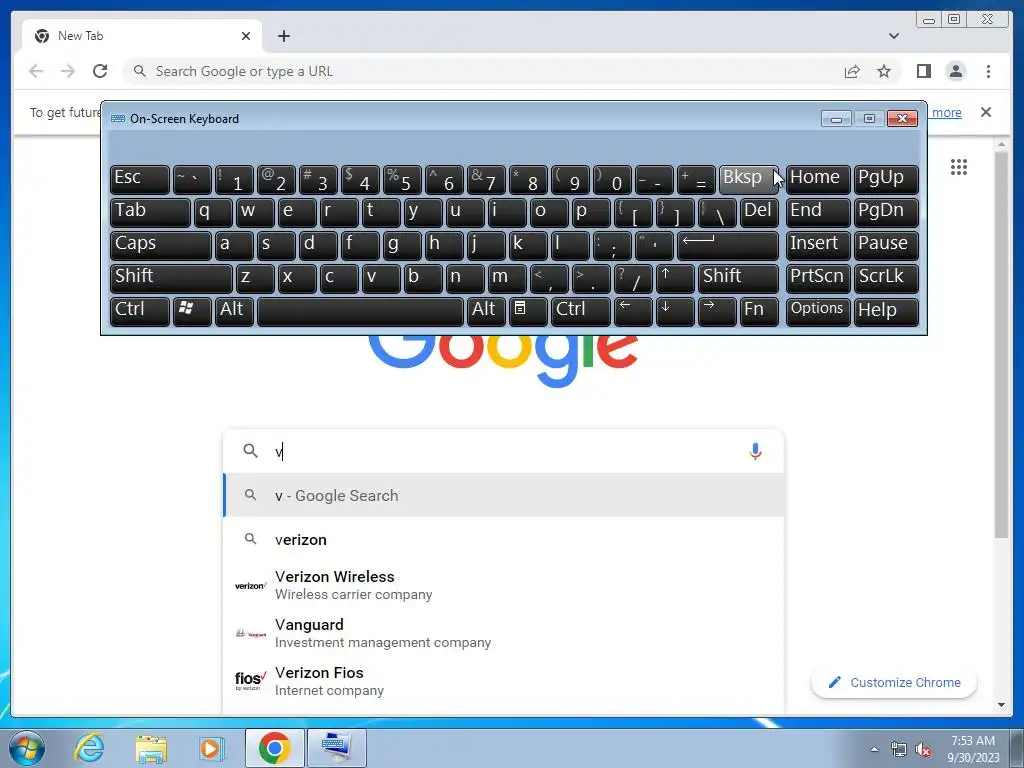Click page vertical scrollbar
Screen dimensions: 1024x768
(x=1001, y=345)
